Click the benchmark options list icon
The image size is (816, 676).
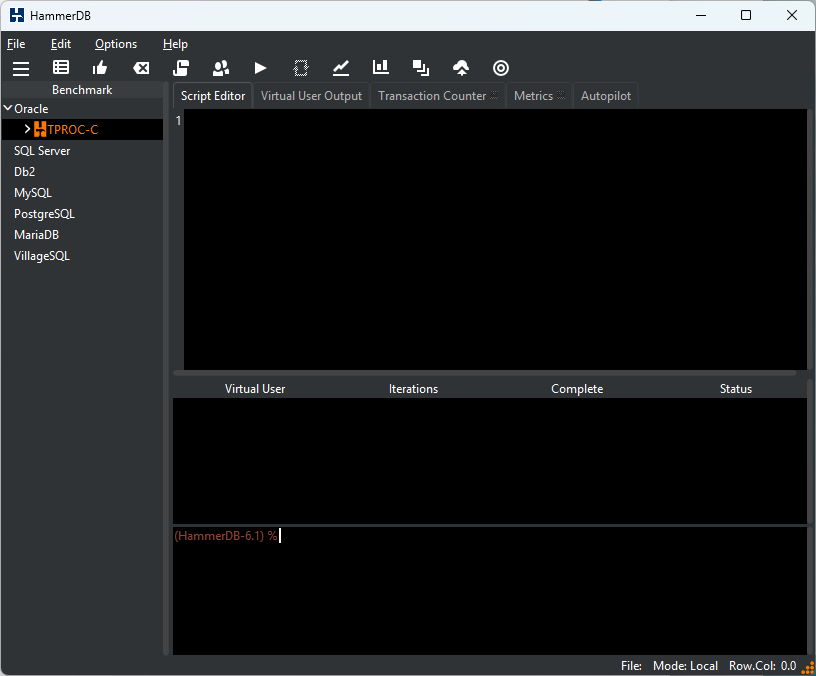(x=61, y=68)
